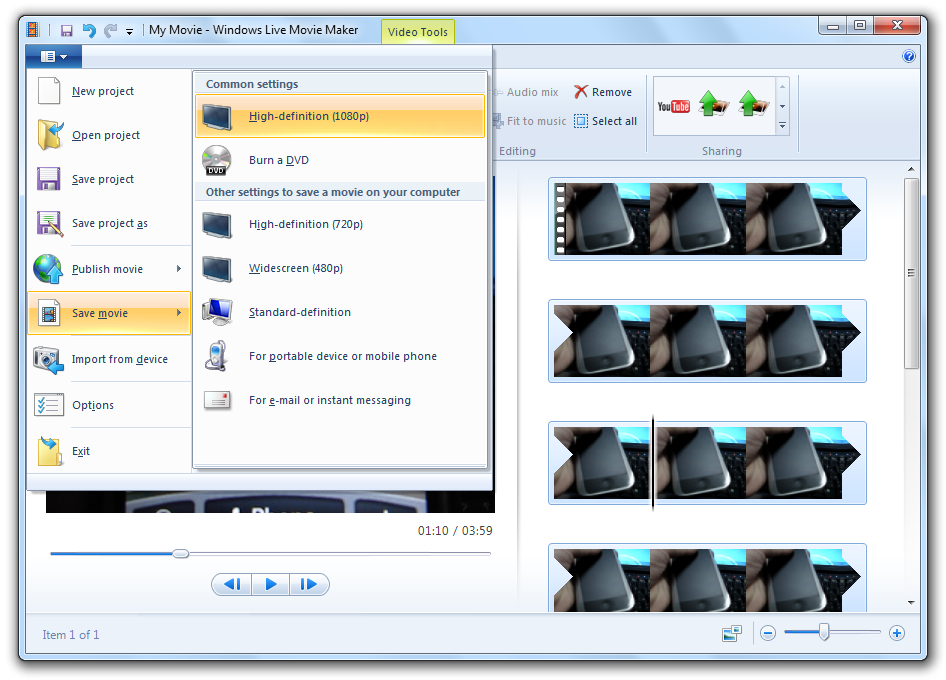Click the storyboard scrollbar down arrow
The image size is (946, 680).
point(911,603)
